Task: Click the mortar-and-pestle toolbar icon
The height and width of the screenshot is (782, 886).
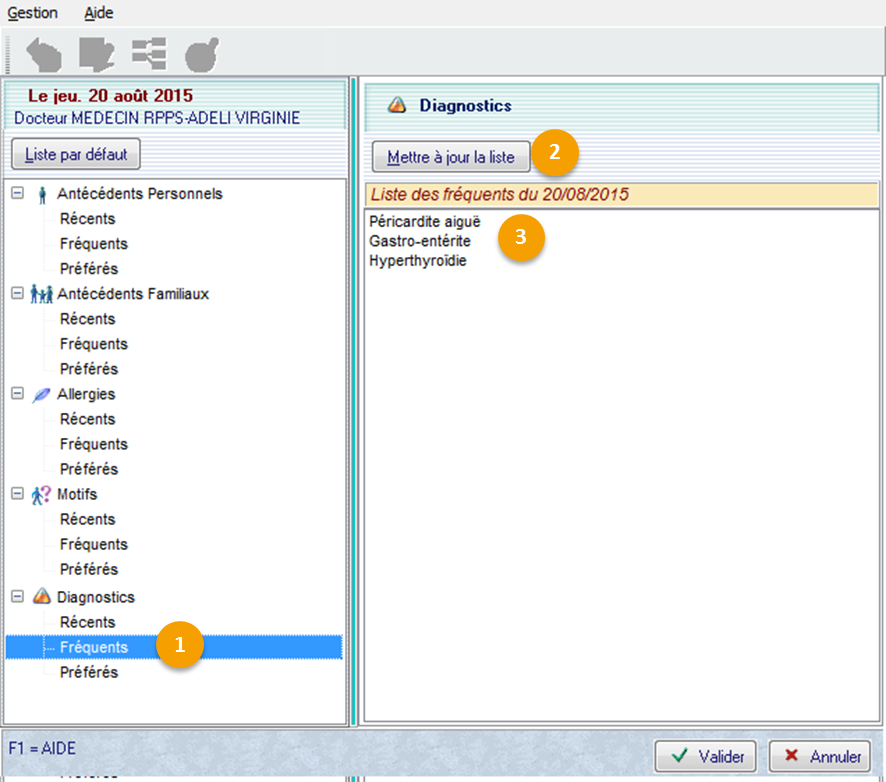Action: pyautogui.click(x=202, y=54)
